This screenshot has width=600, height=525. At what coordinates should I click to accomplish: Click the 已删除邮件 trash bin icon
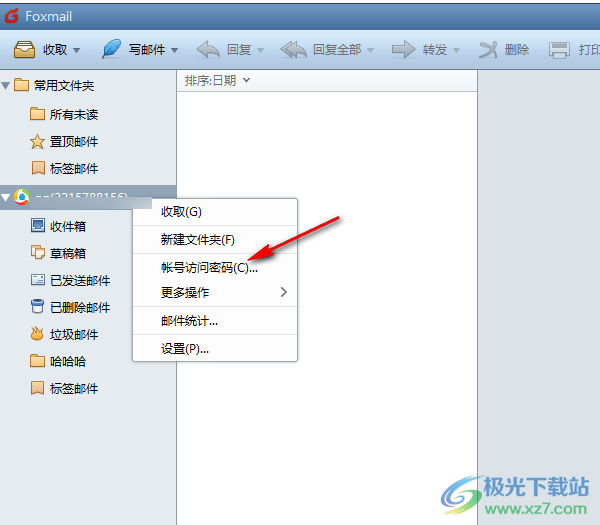[x=37, y=307]
